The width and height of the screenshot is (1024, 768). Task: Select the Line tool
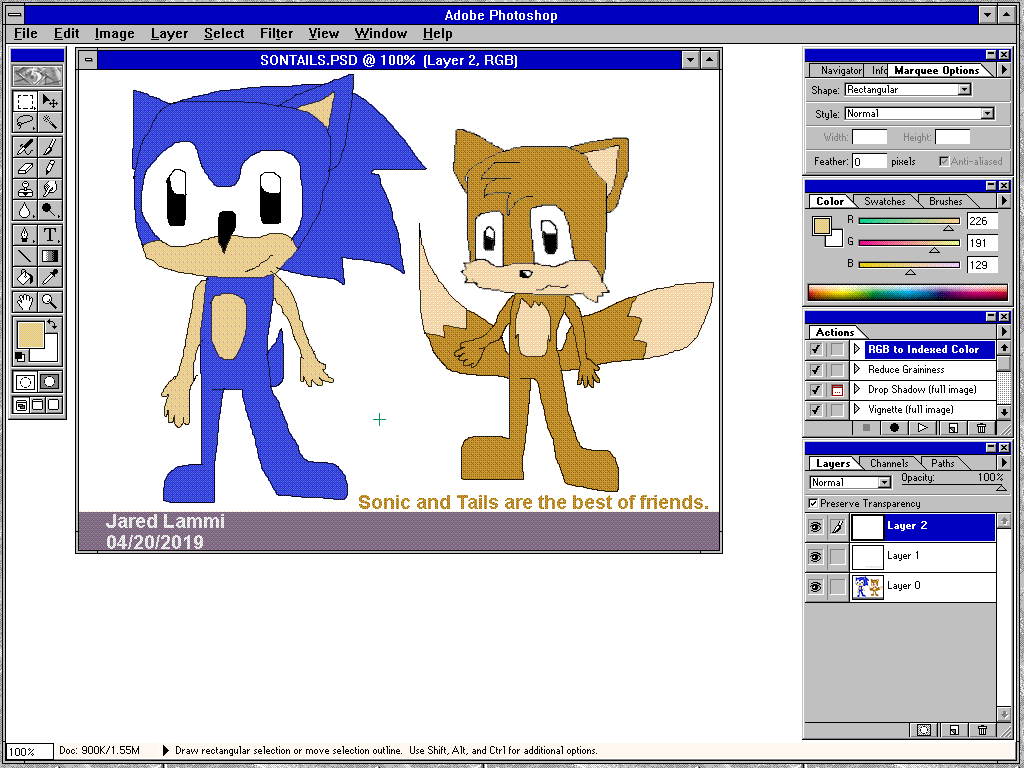[25, 255]
